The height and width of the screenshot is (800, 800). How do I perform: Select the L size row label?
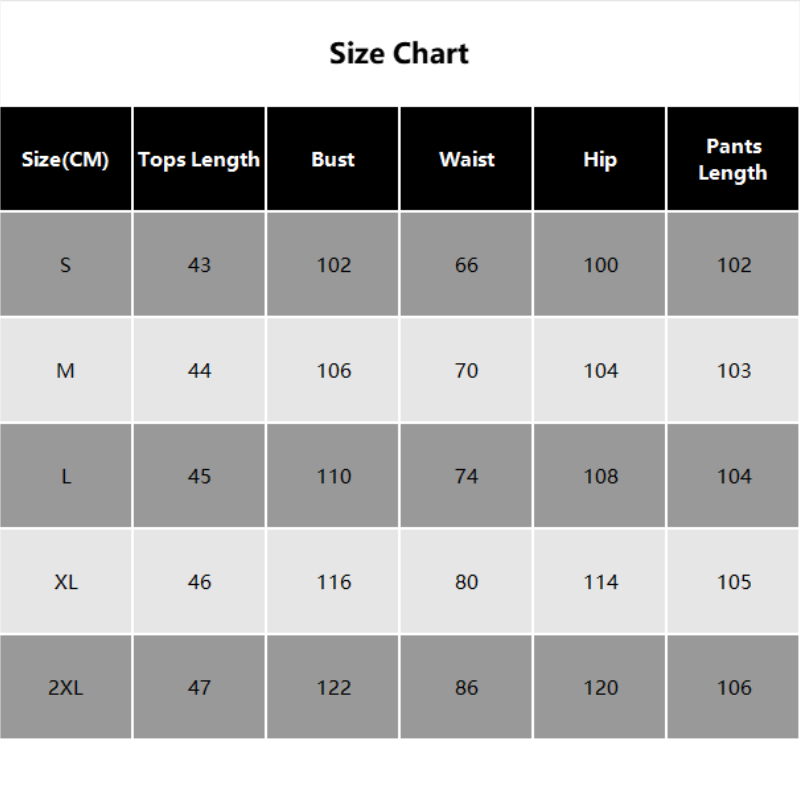point(66,477)
